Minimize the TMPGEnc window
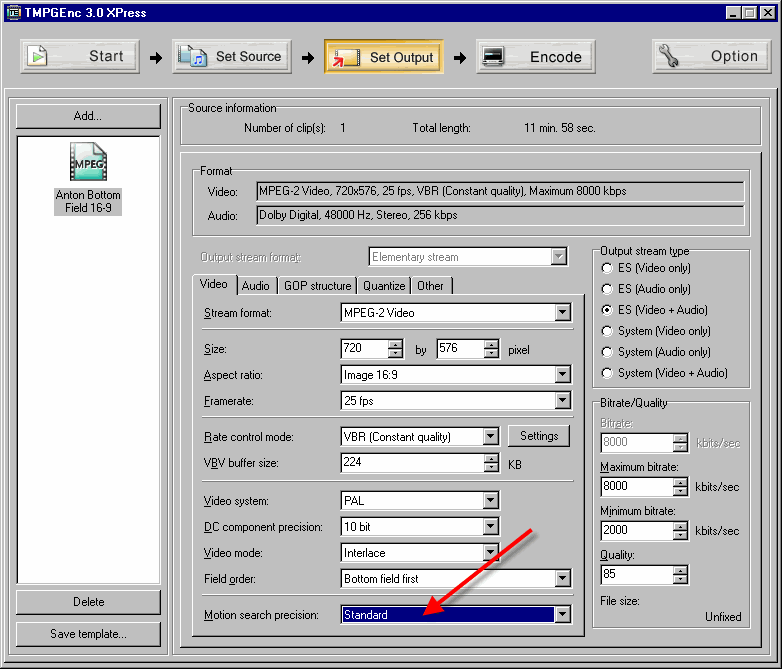This screenshot has width=782, height=669. click(732, 12)
